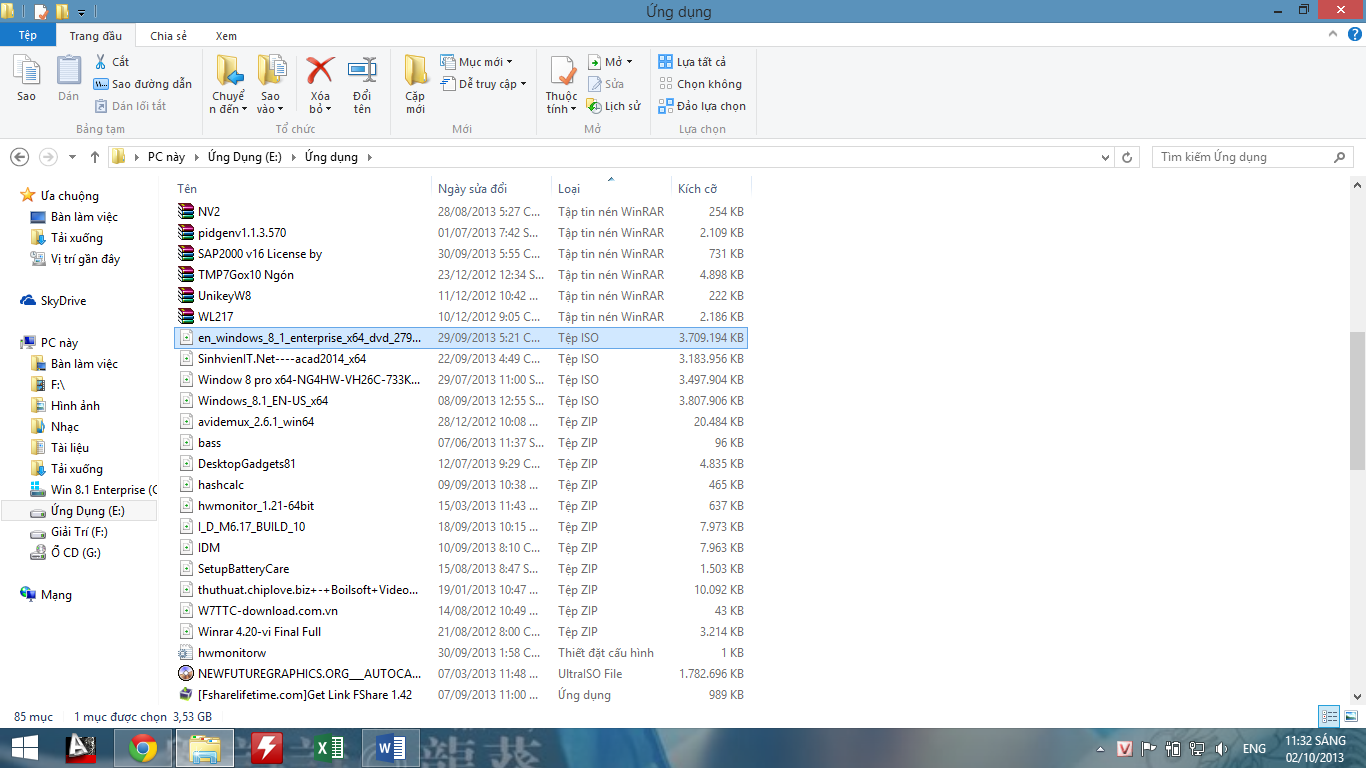Go up one folder level arrow
This screenshot has height=768, width=1366.
[x=95, y=157]
